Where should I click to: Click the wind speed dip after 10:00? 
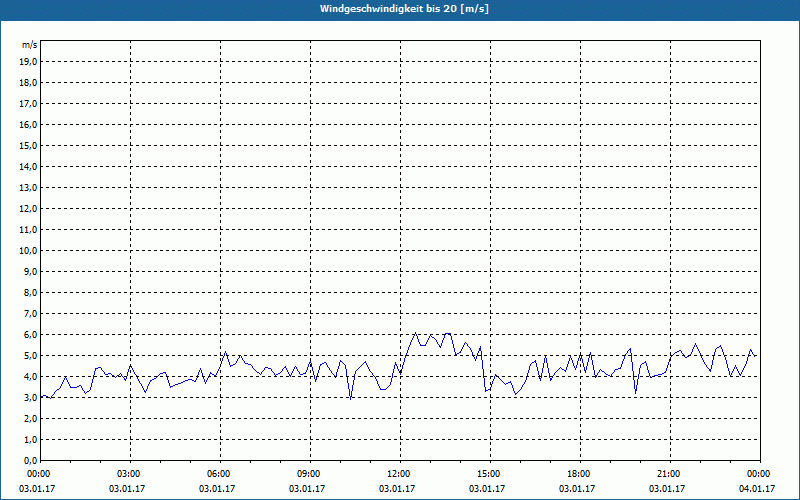[x=351, y=398]
